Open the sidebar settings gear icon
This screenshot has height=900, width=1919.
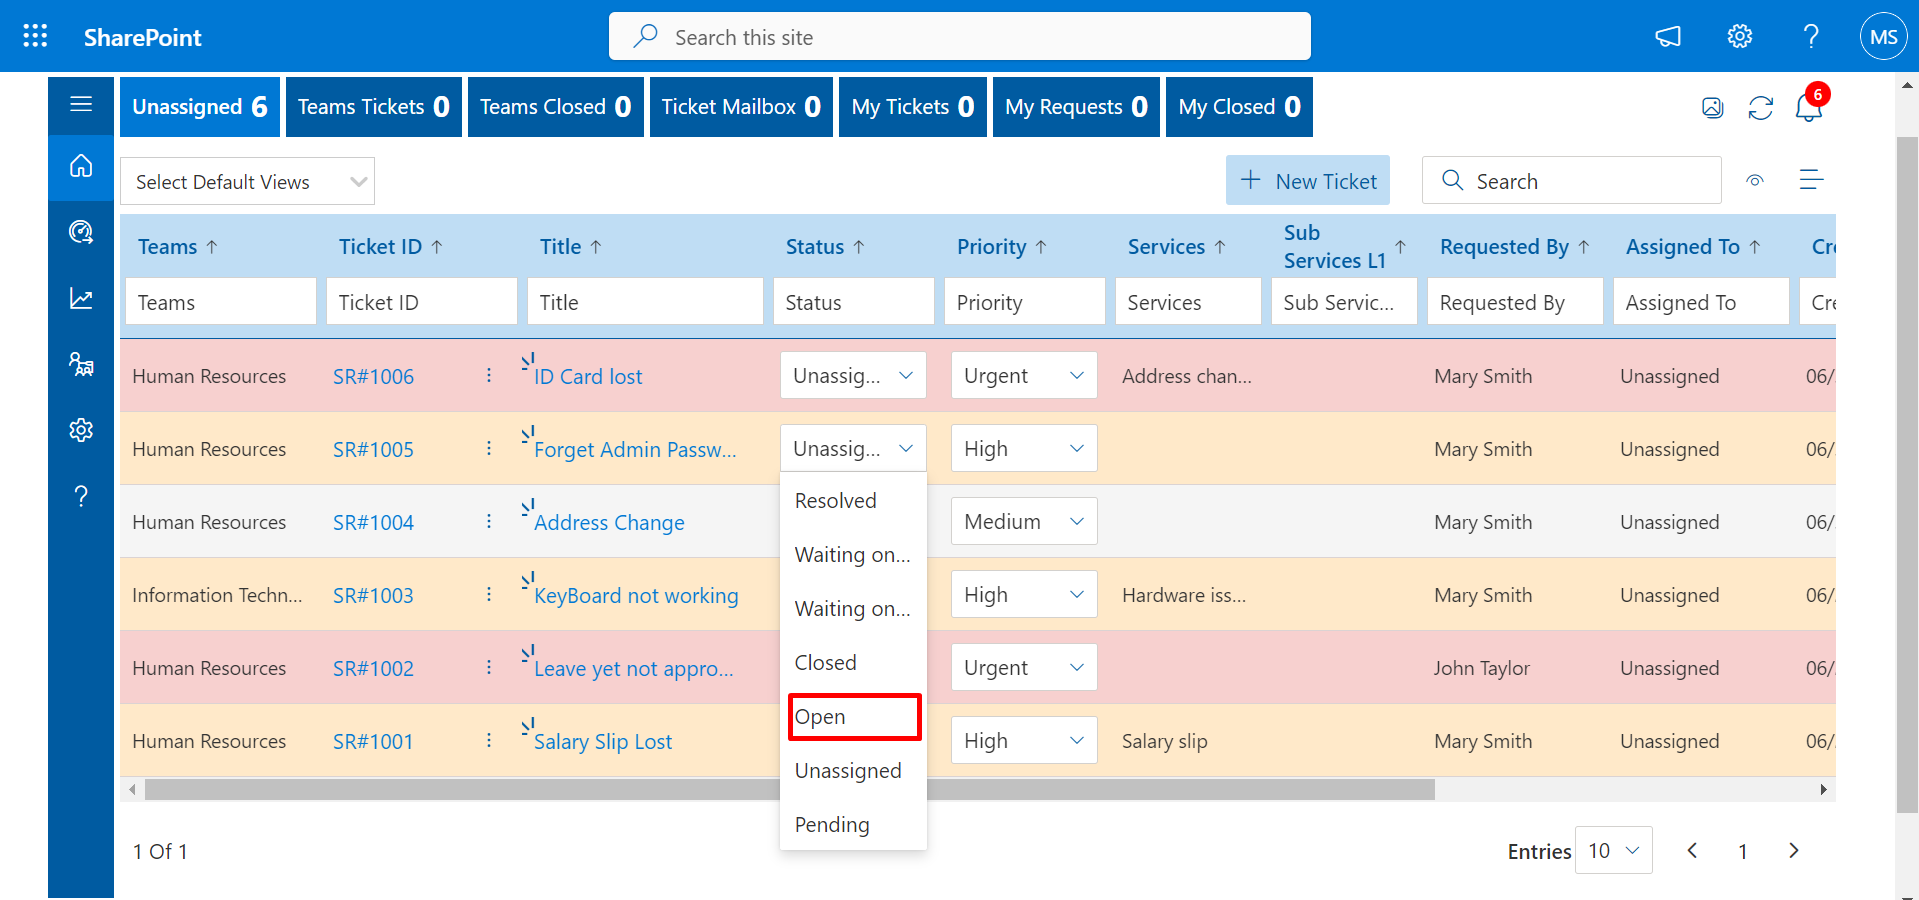point(81,430)
